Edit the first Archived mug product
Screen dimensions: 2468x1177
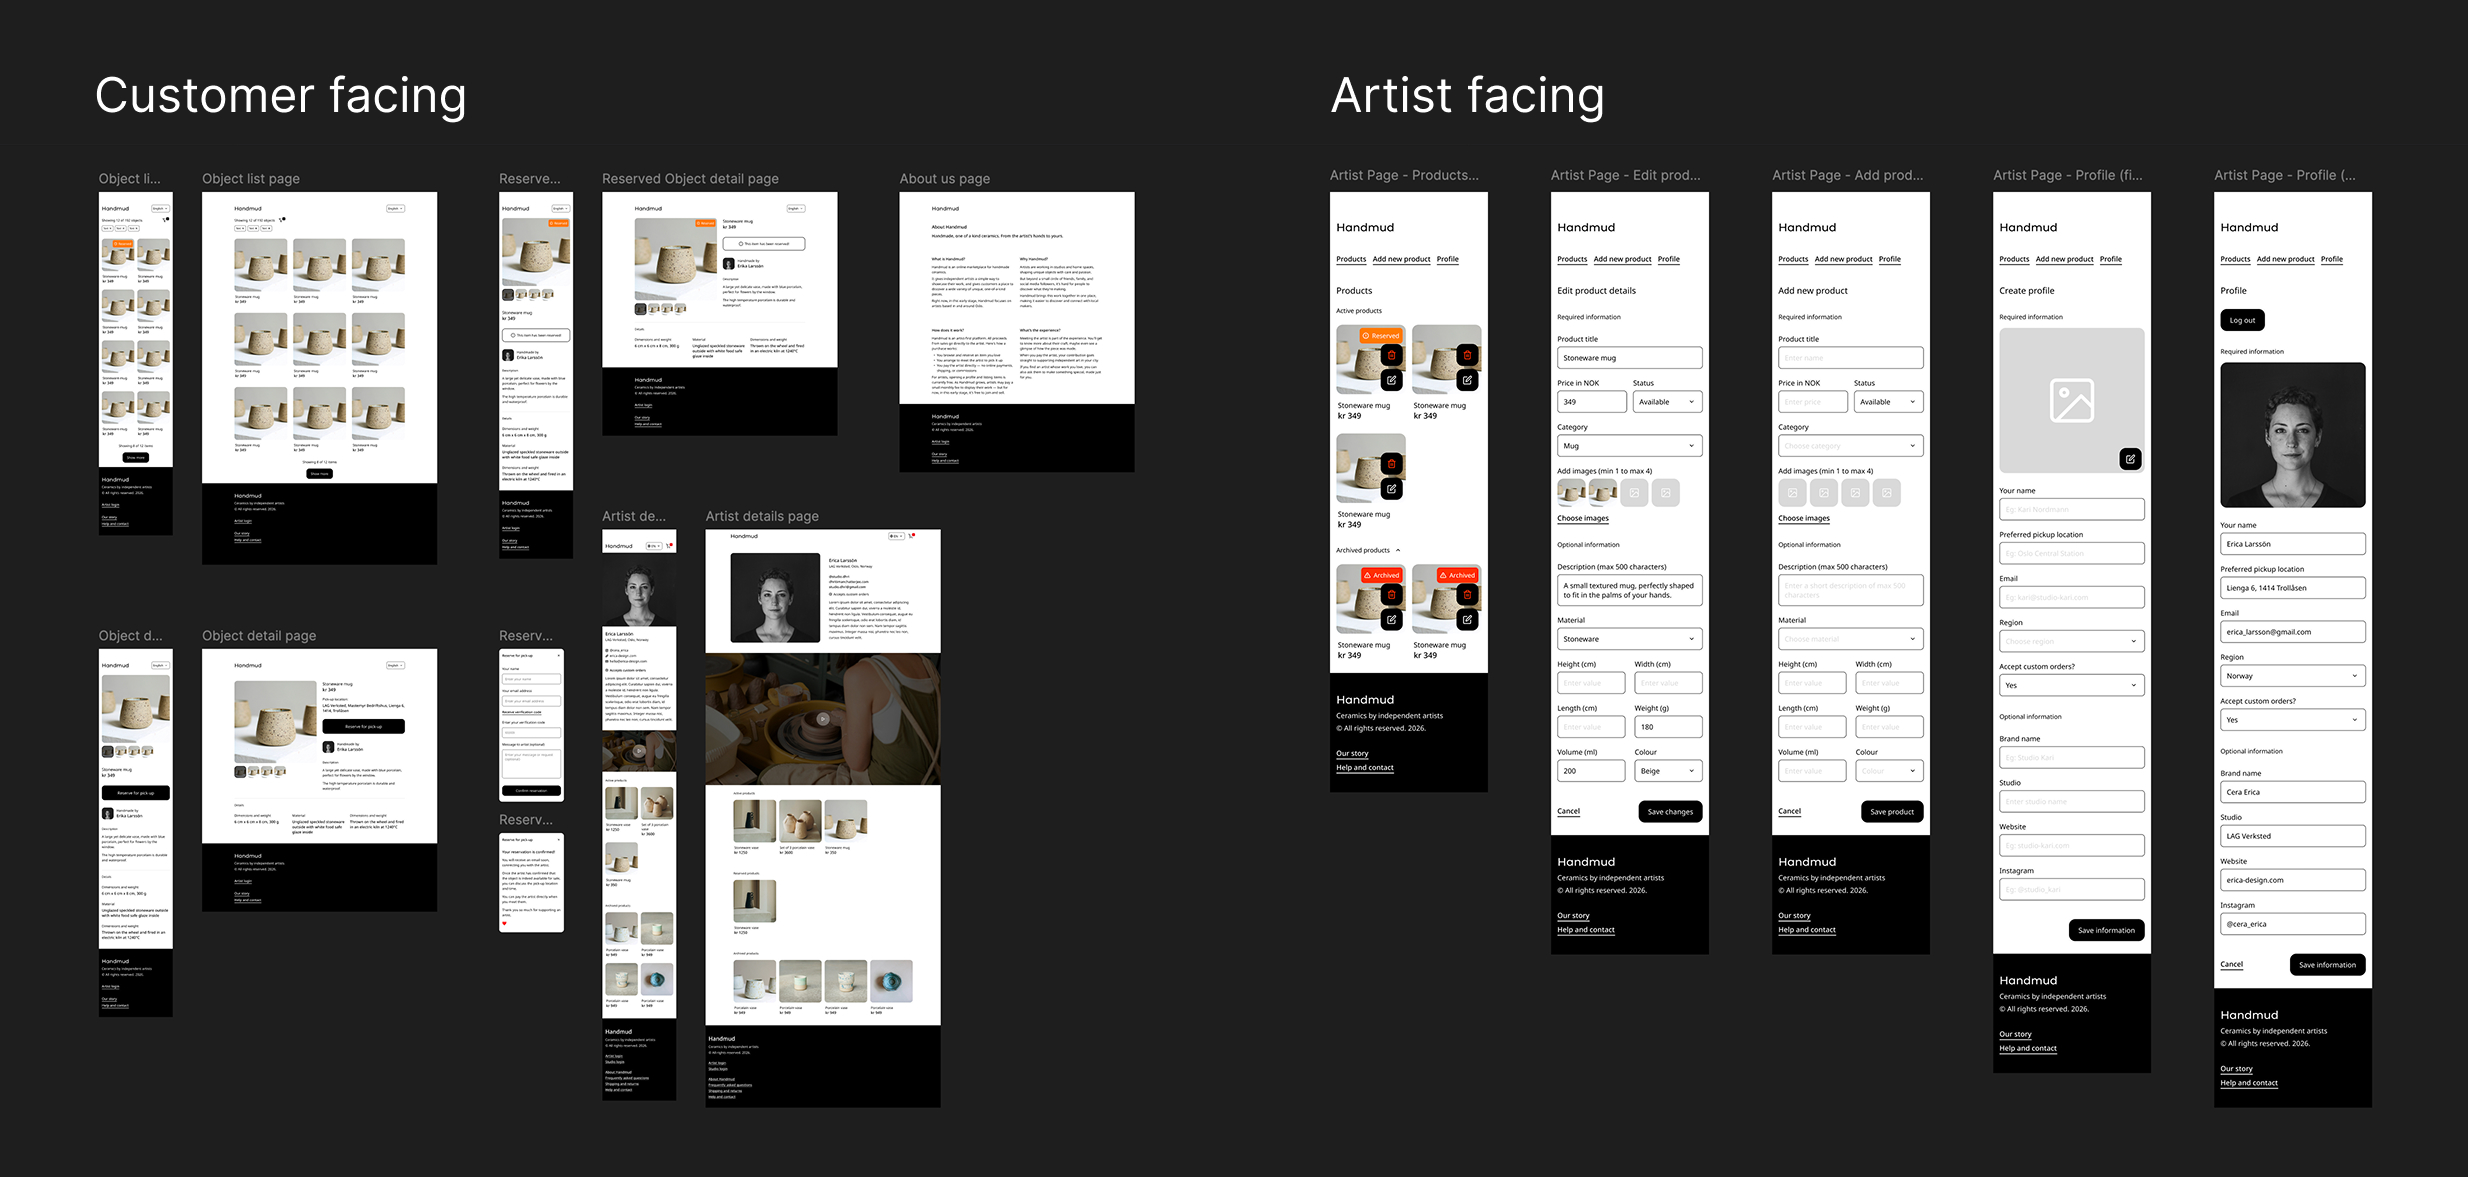1391,620
